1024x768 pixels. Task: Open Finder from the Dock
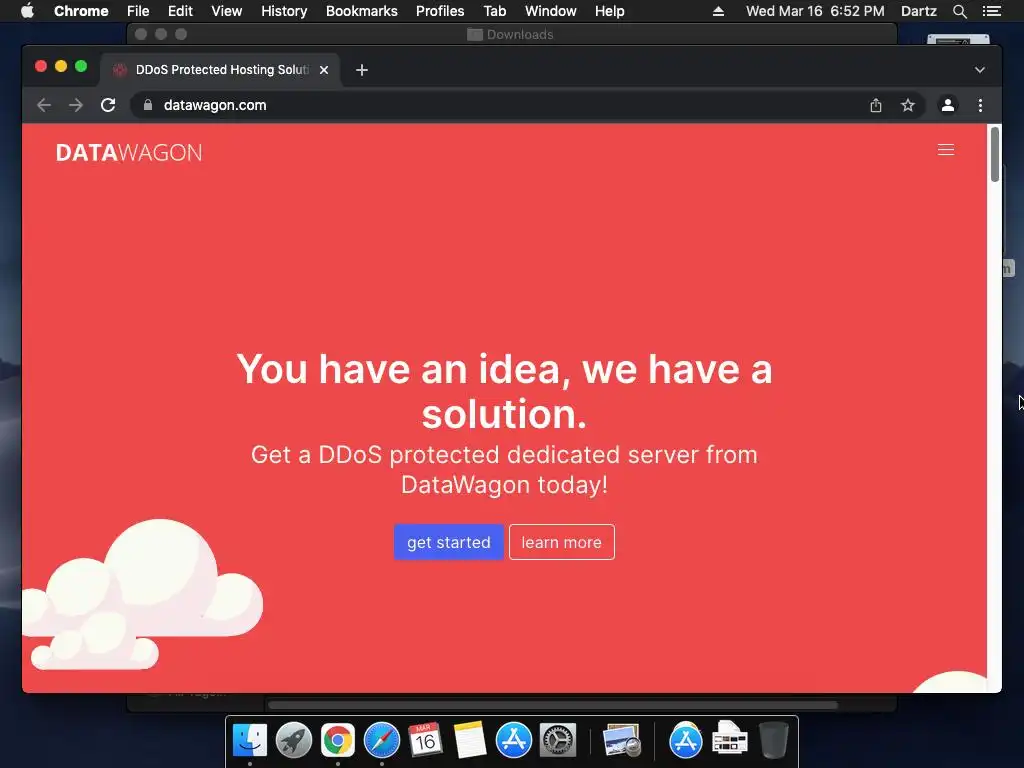pyautogui.click(x=249, y=741)
